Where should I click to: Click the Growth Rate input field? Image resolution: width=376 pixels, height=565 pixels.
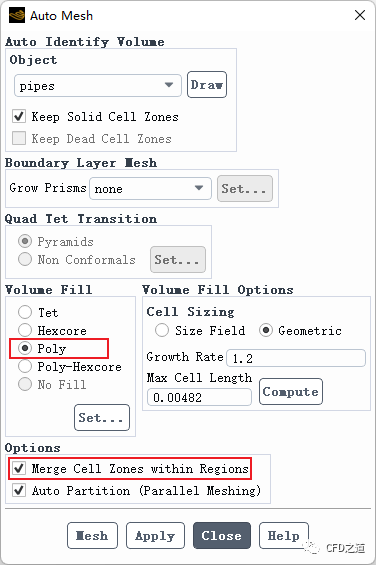[296, 358]
